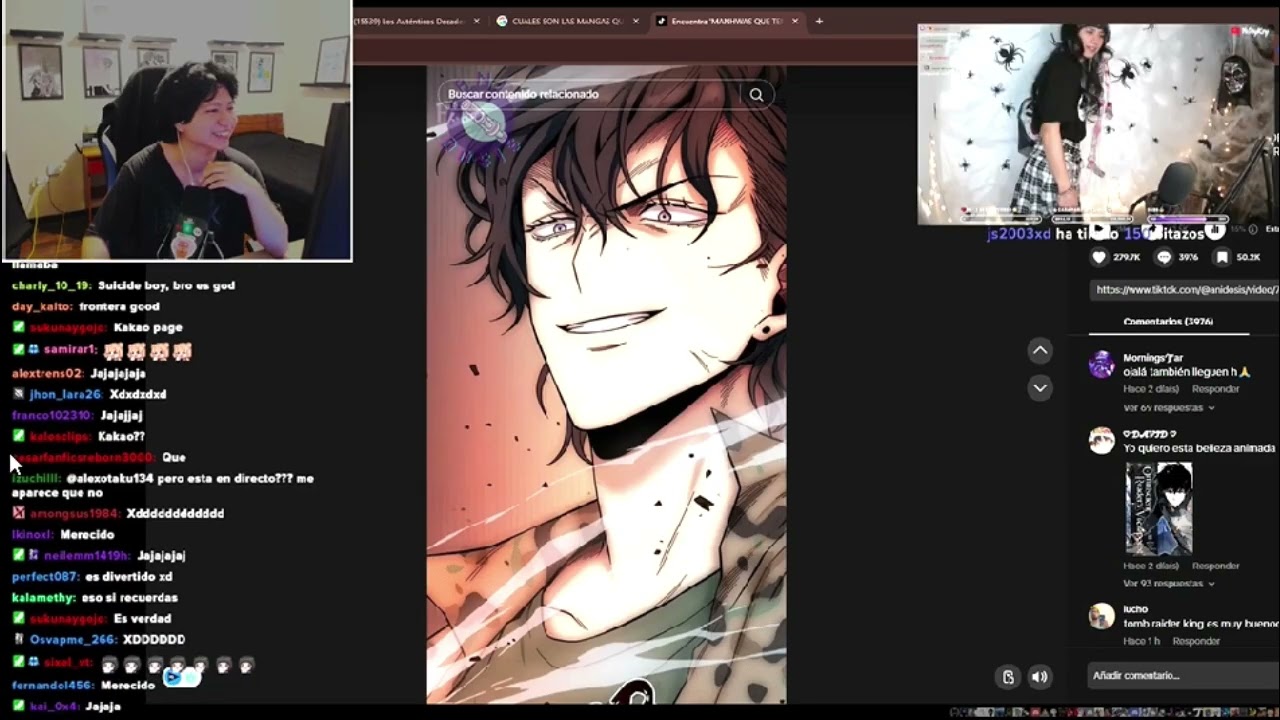Click the green badge next to sukunaygojo Kakao page
This screenshot has width=1280, height=720.
pyautogui.click(x=18, y=327)
